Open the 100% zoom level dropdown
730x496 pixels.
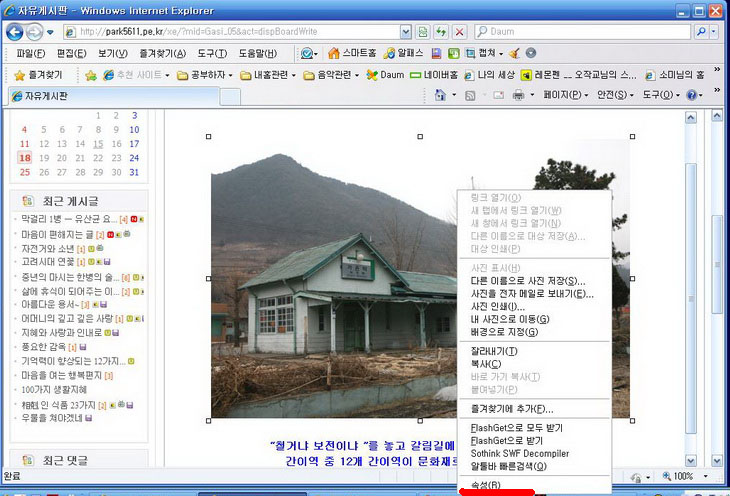690,477
